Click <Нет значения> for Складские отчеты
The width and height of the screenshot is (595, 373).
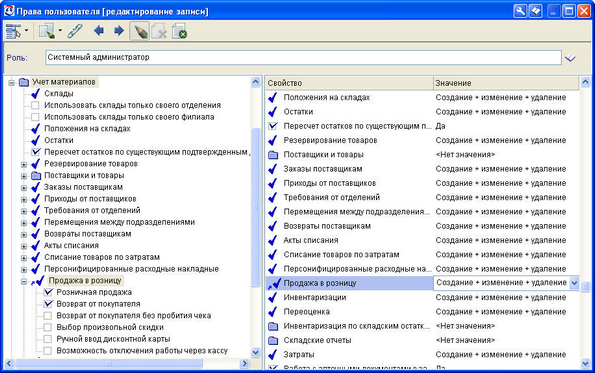tap(465, 340)
